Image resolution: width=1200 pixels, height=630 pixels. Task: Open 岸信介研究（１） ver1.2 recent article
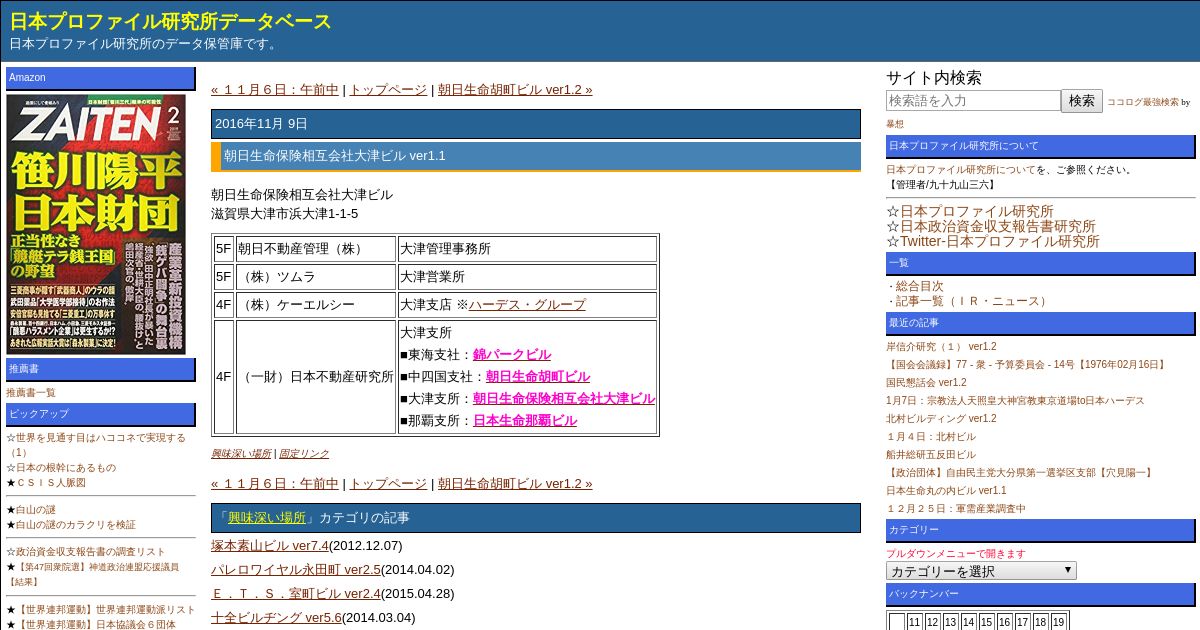tap(941, 346)
